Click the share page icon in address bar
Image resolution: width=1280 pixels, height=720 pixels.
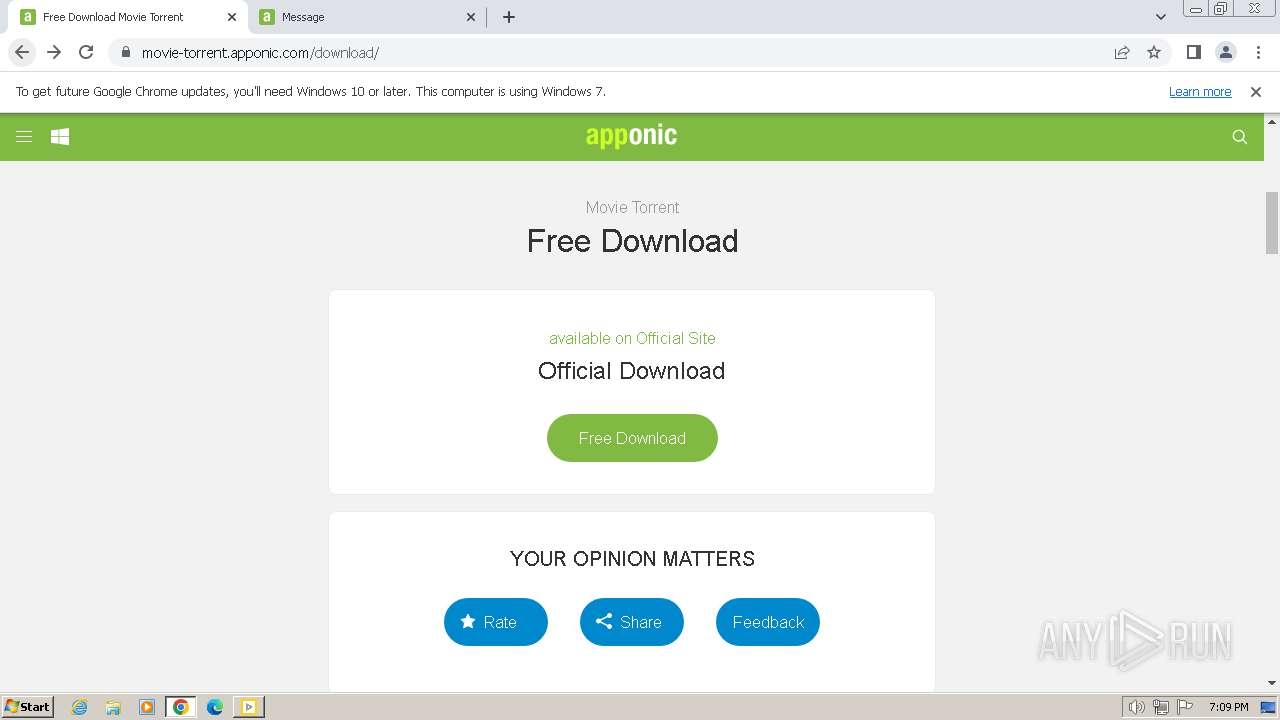(1122, 53)
